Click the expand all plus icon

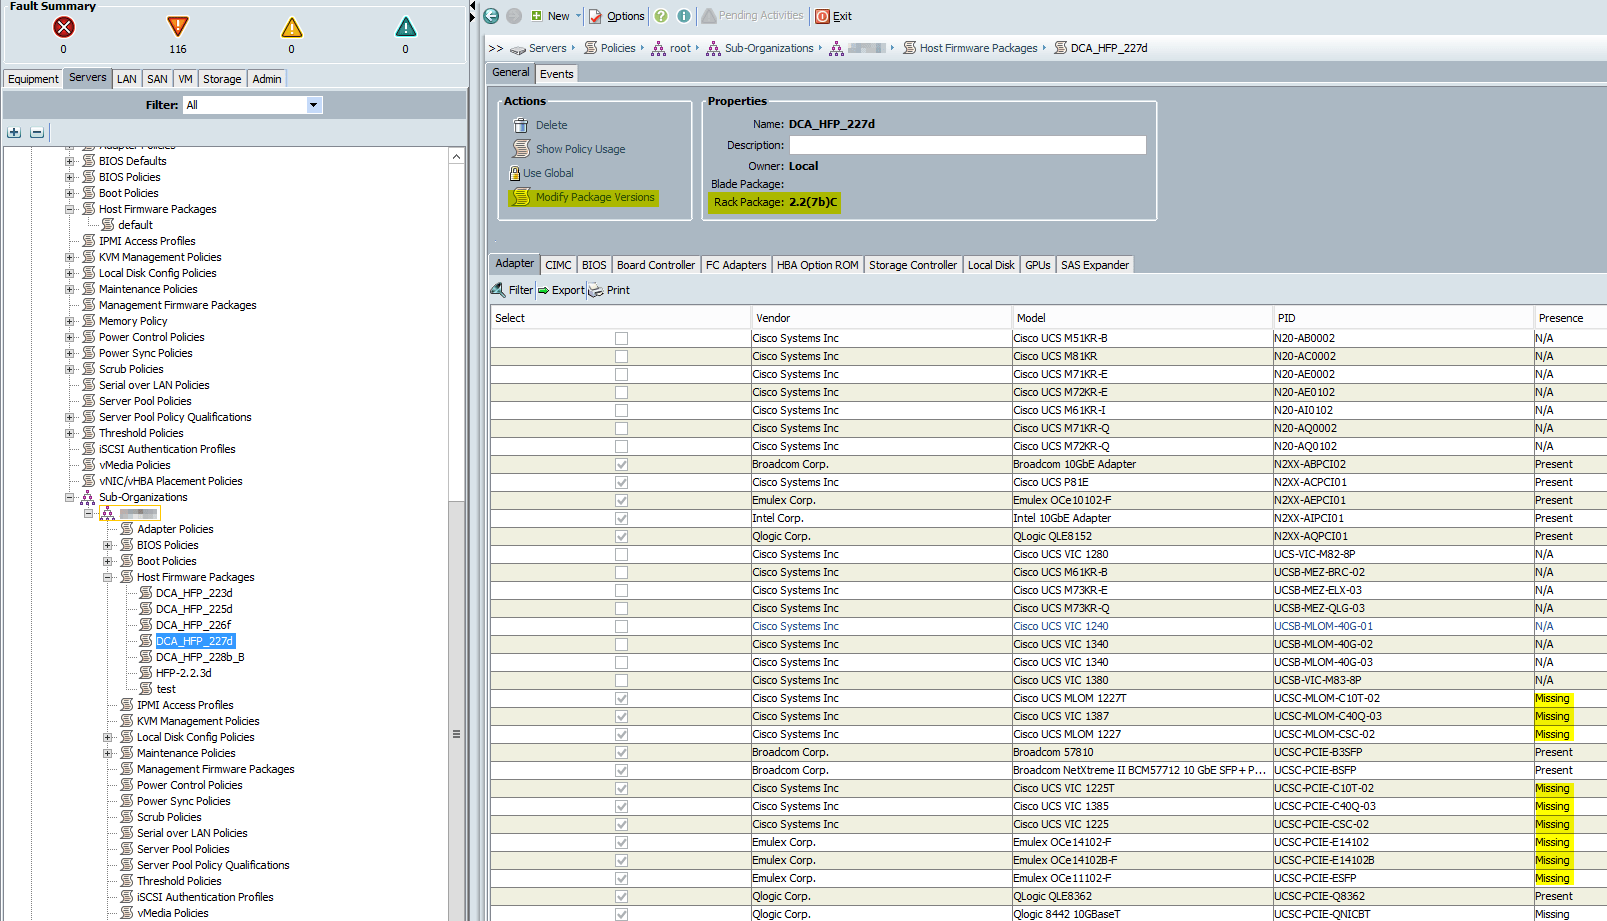[x=14, y=132]
